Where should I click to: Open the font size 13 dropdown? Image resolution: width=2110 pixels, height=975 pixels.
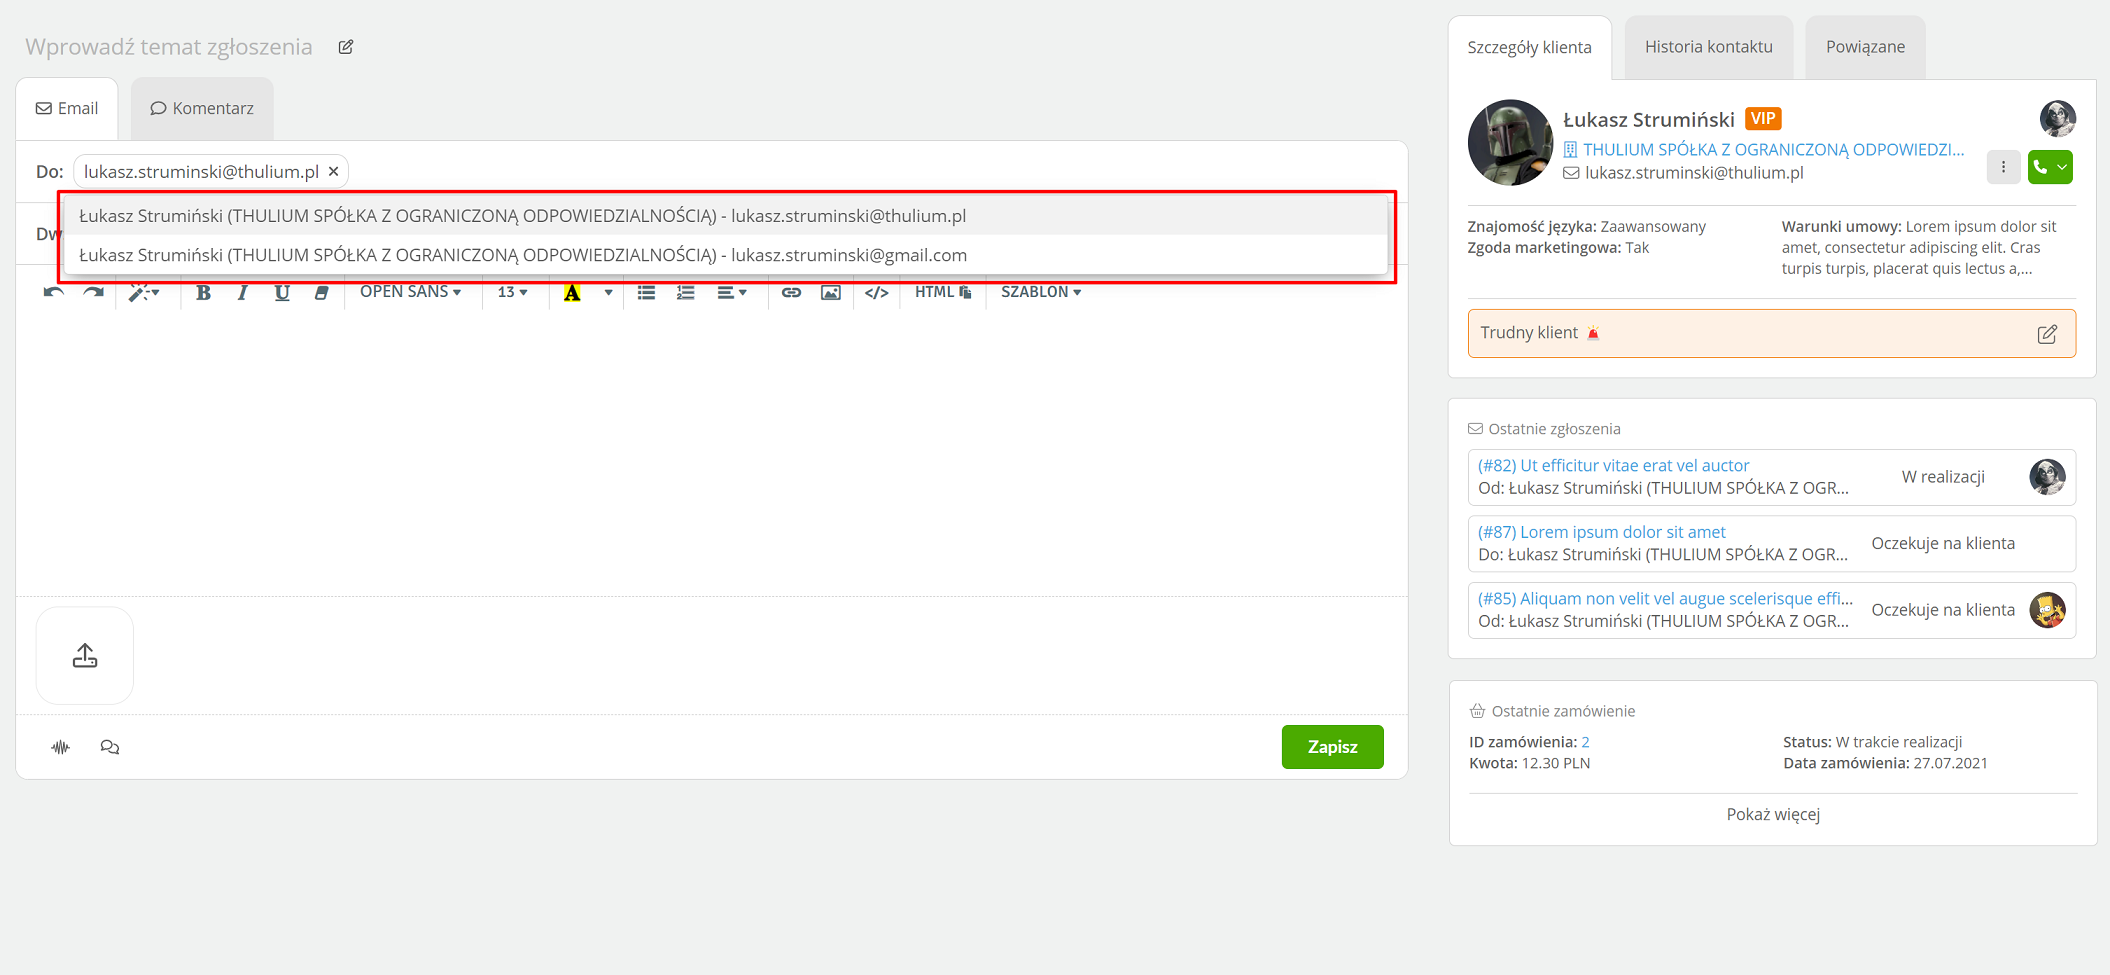[513, 292]
